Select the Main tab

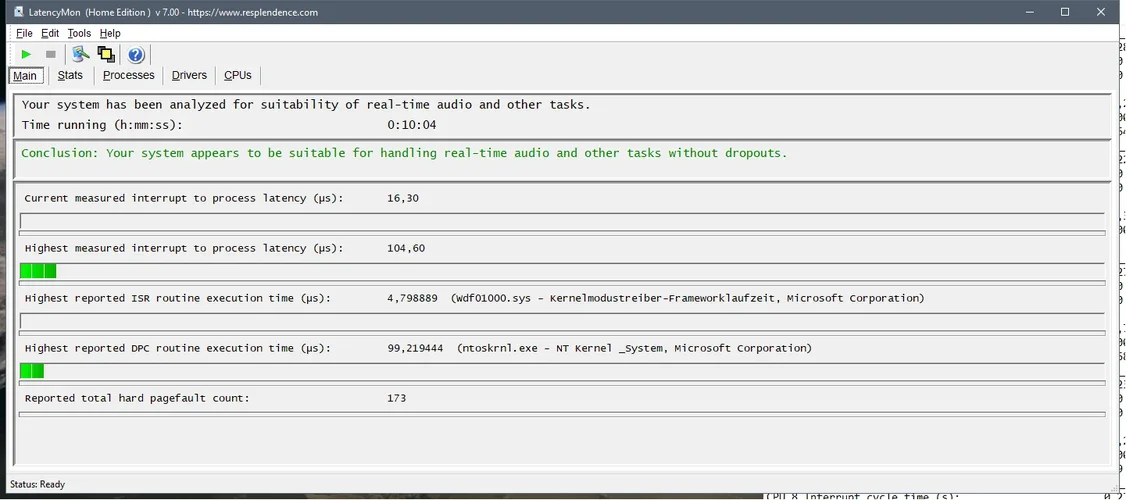(25, 76)
